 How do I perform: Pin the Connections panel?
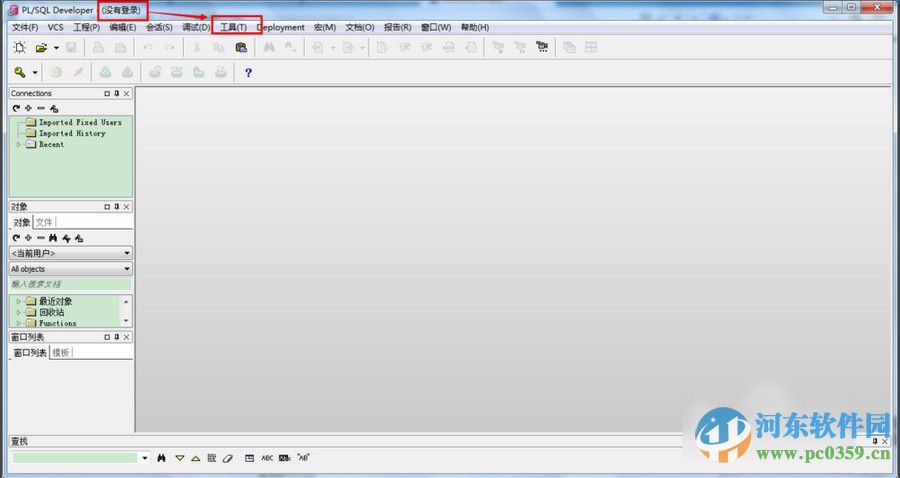pos(117,94)
